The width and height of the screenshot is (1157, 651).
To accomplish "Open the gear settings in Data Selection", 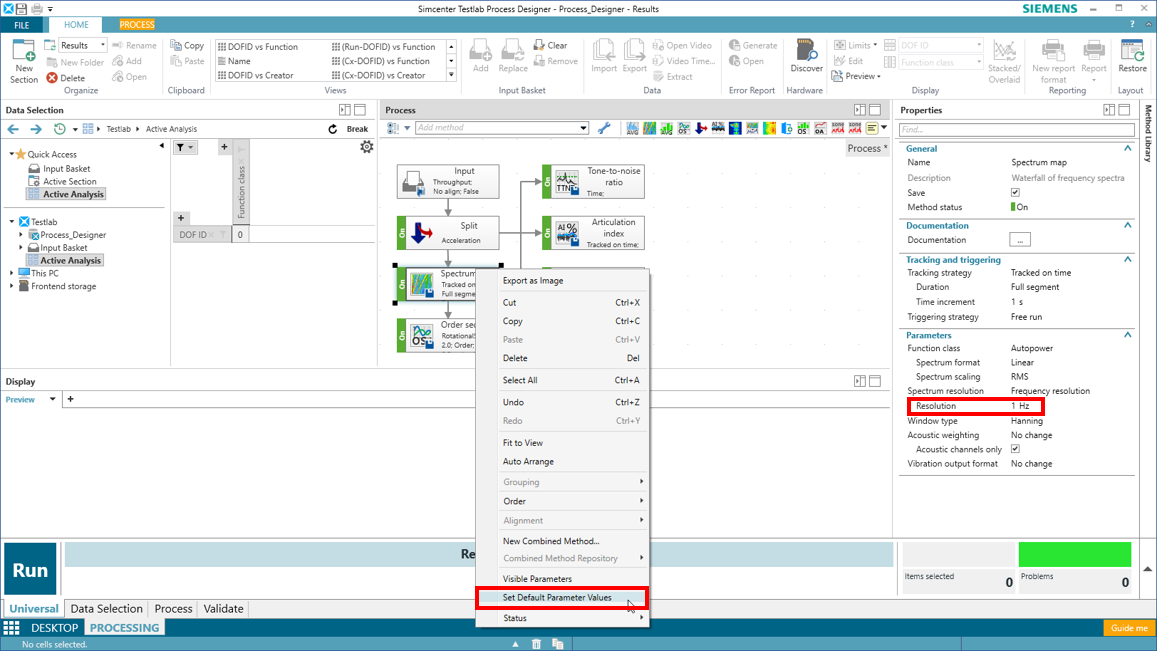I will tap(367, 147).
